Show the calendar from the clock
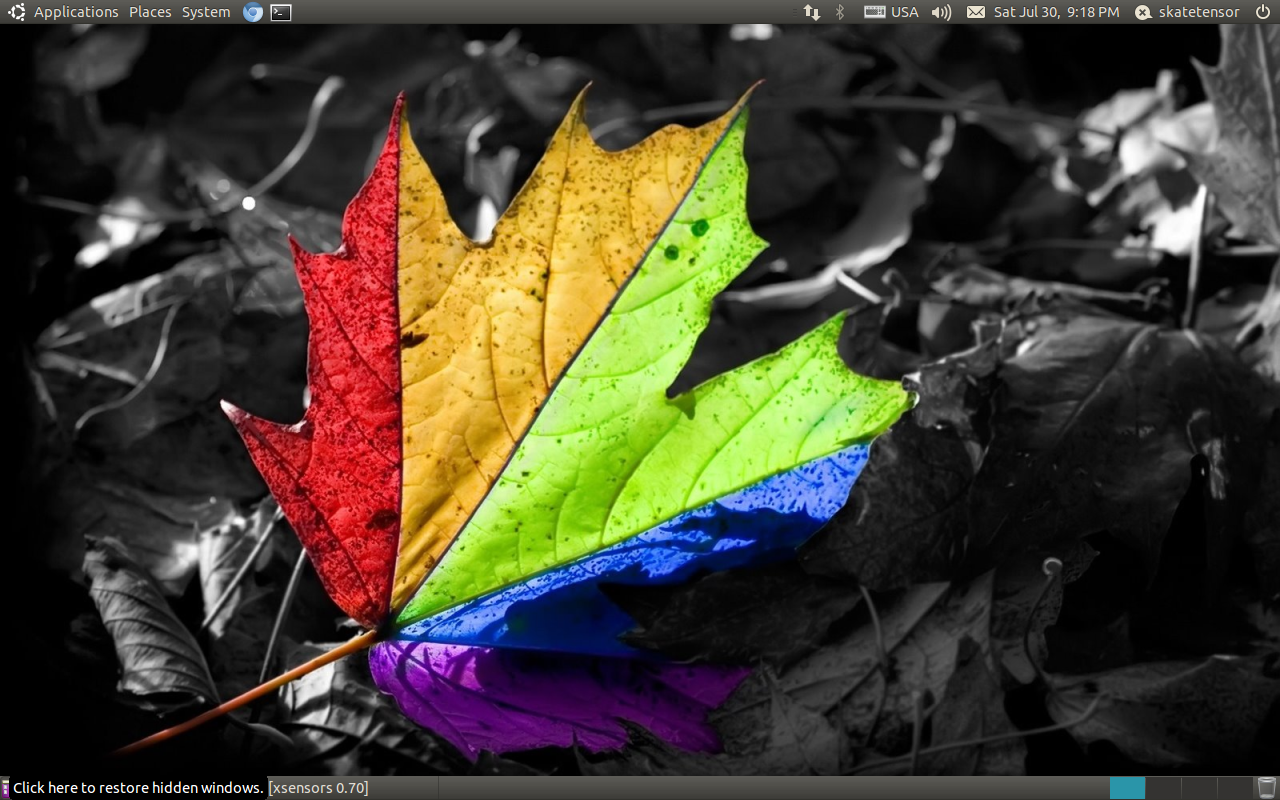The width and height of the screenshot is (1280, 800). point(1056,12)
